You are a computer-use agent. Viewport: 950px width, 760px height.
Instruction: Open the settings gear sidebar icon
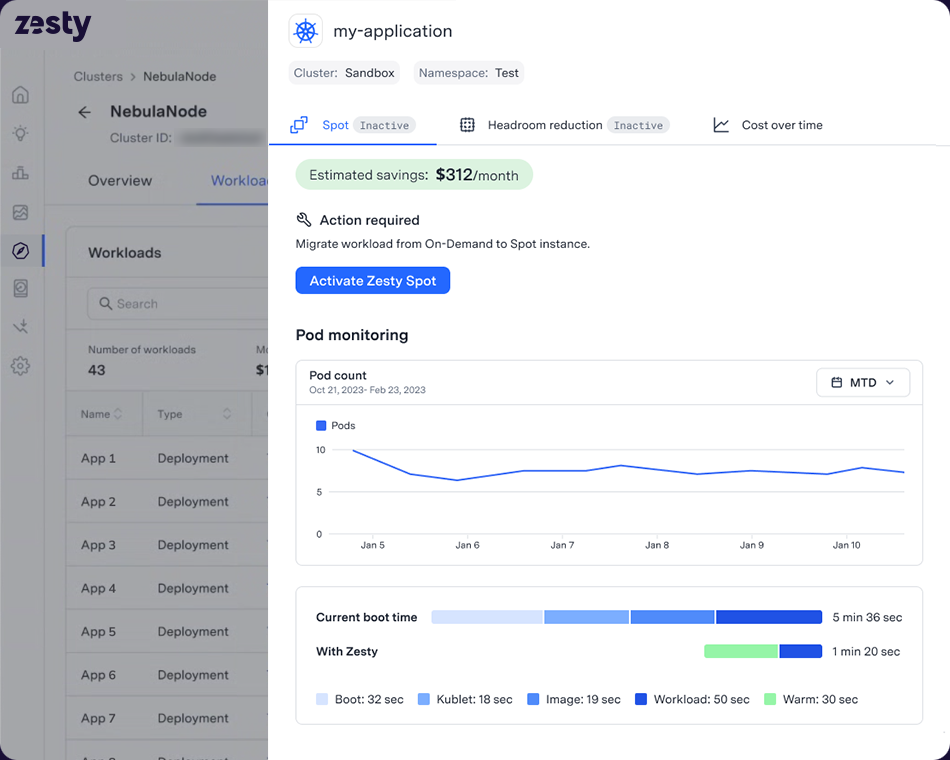tap(21, 365)
